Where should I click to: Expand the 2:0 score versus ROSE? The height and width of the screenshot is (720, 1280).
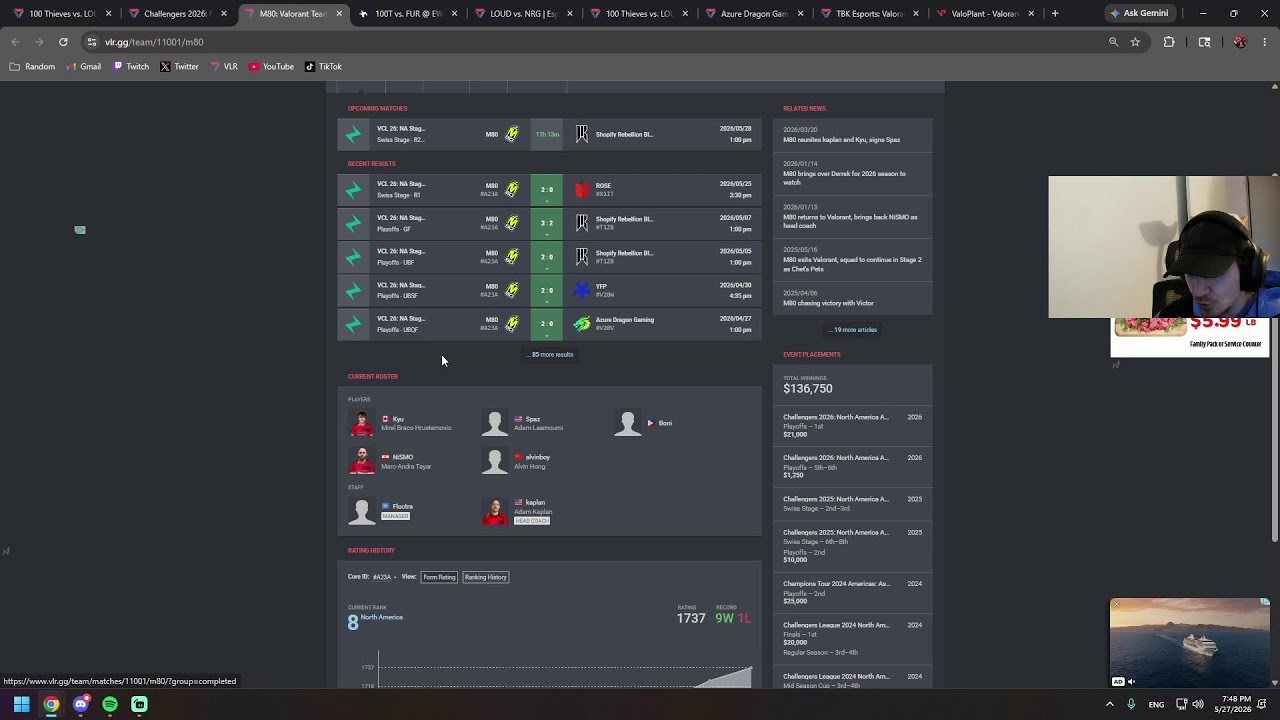coord(546,190)
